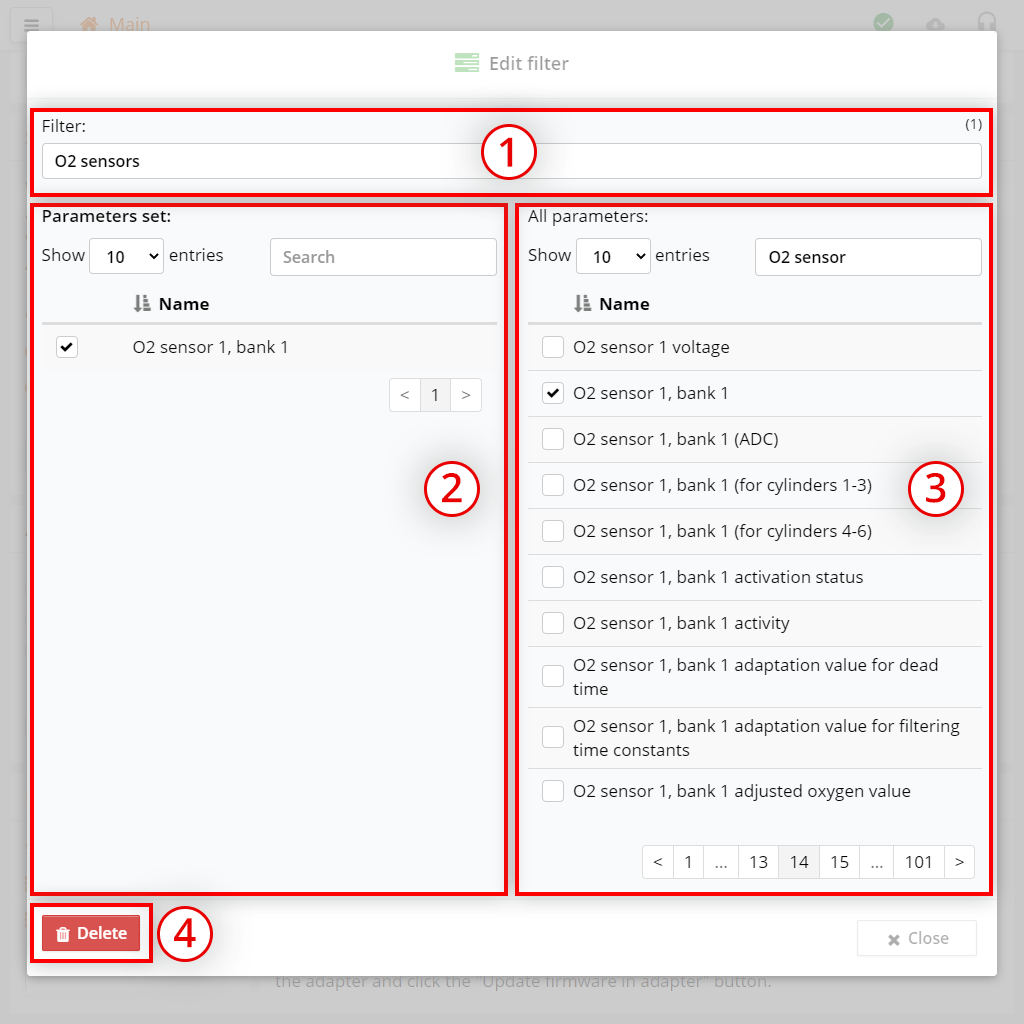
Task: Click the Main home icon
Action: (89, 24)
